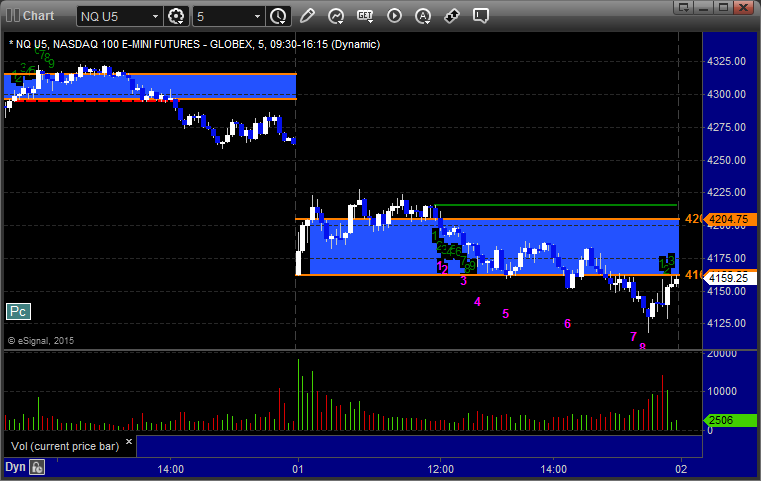Click the 4275.00 price axis label

click(x=727, y=127)
